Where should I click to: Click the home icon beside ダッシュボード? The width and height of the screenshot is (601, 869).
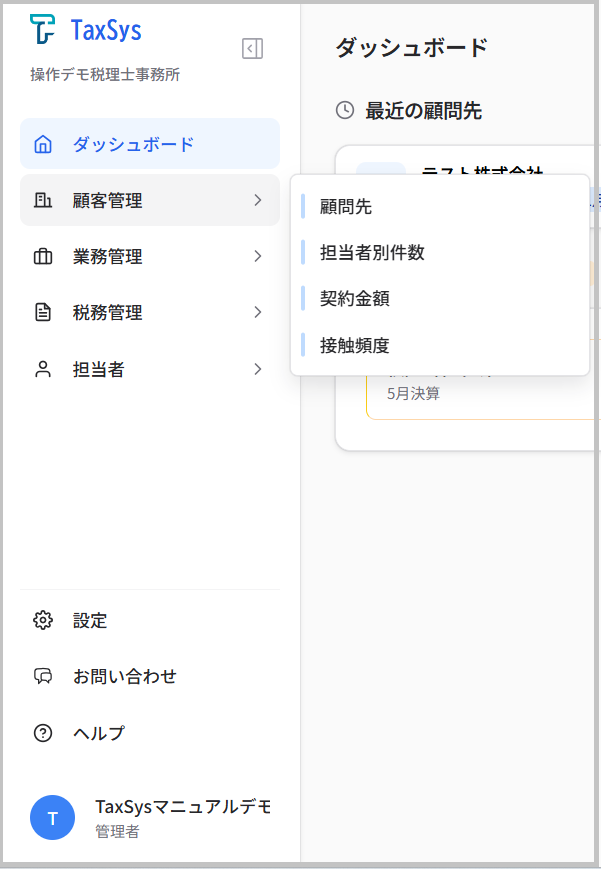43,144
